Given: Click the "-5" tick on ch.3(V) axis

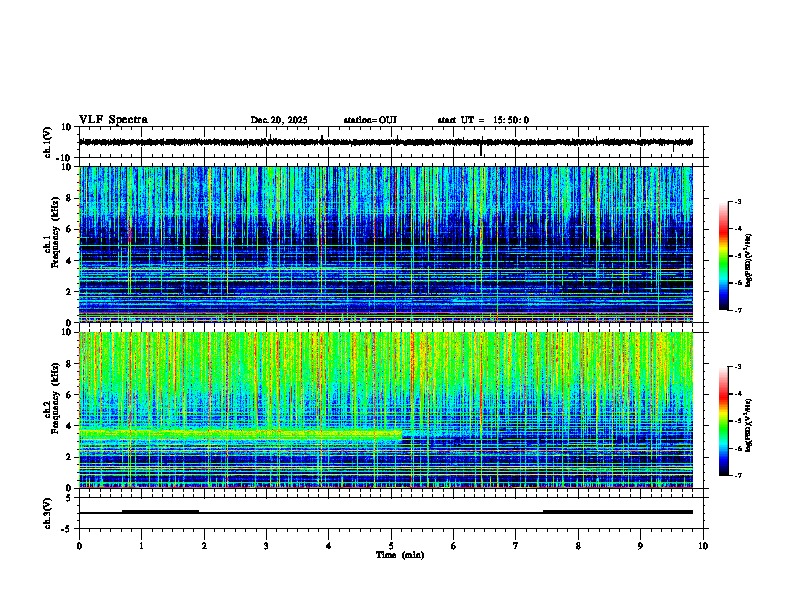Looking at the screenshot, I should point(68,529).
